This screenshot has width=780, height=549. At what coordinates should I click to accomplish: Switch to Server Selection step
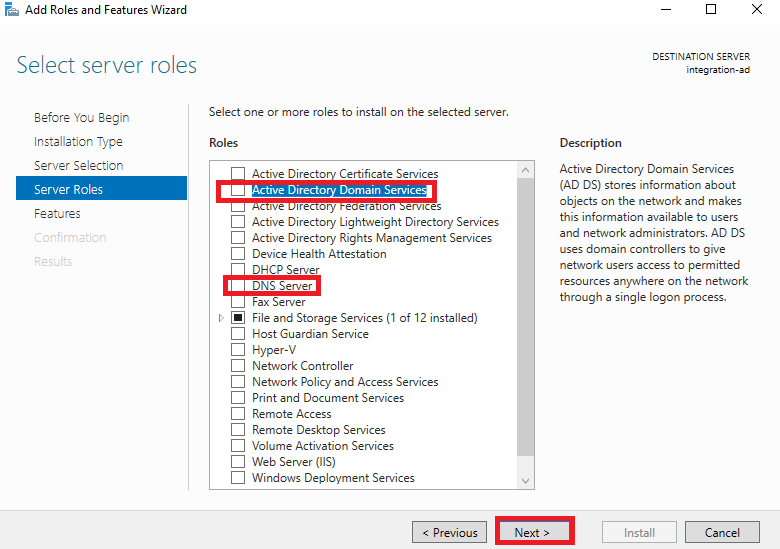[79, 166]
